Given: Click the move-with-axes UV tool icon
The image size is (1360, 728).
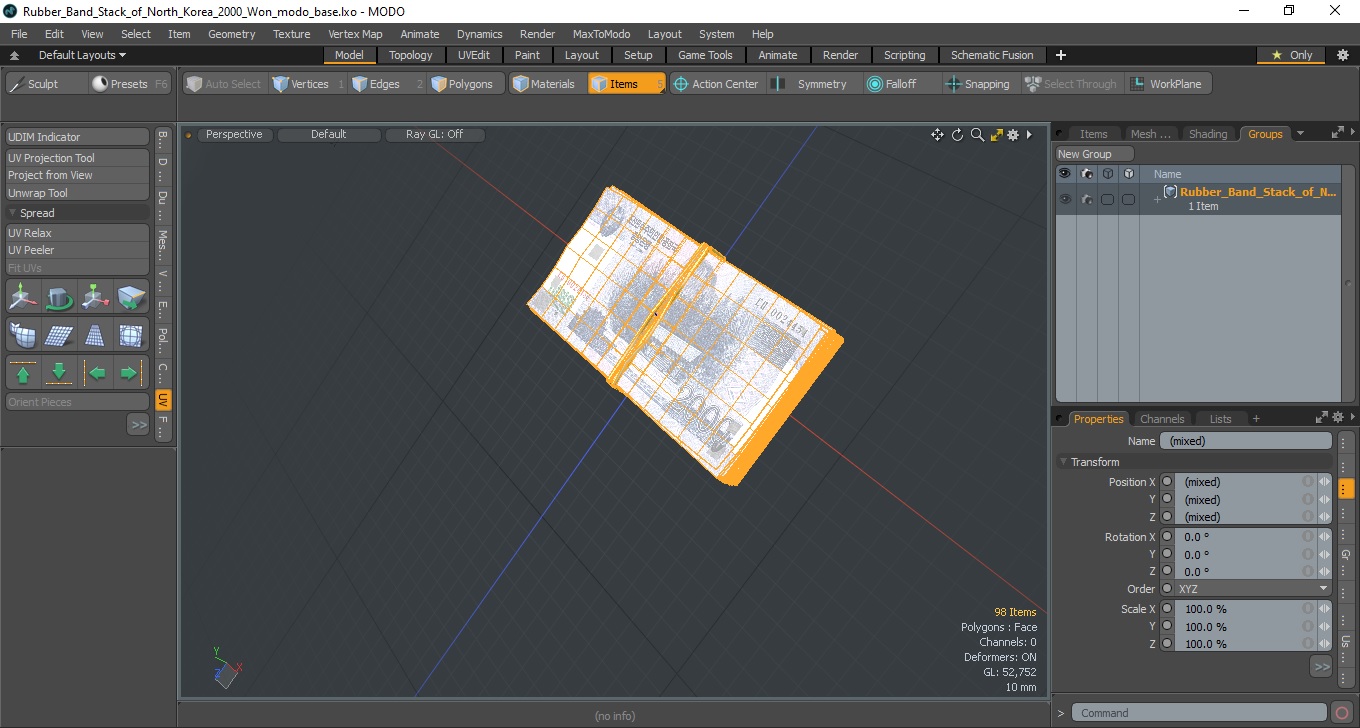Looking at the screenshot, I should tap(23, 297).
